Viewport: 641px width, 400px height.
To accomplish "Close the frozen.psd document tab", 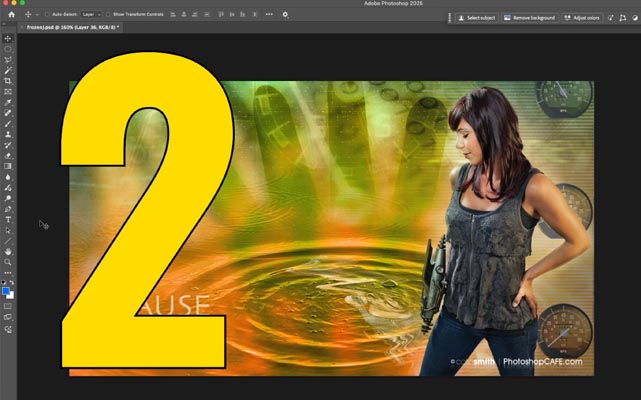I will click(x=22, y=27).
